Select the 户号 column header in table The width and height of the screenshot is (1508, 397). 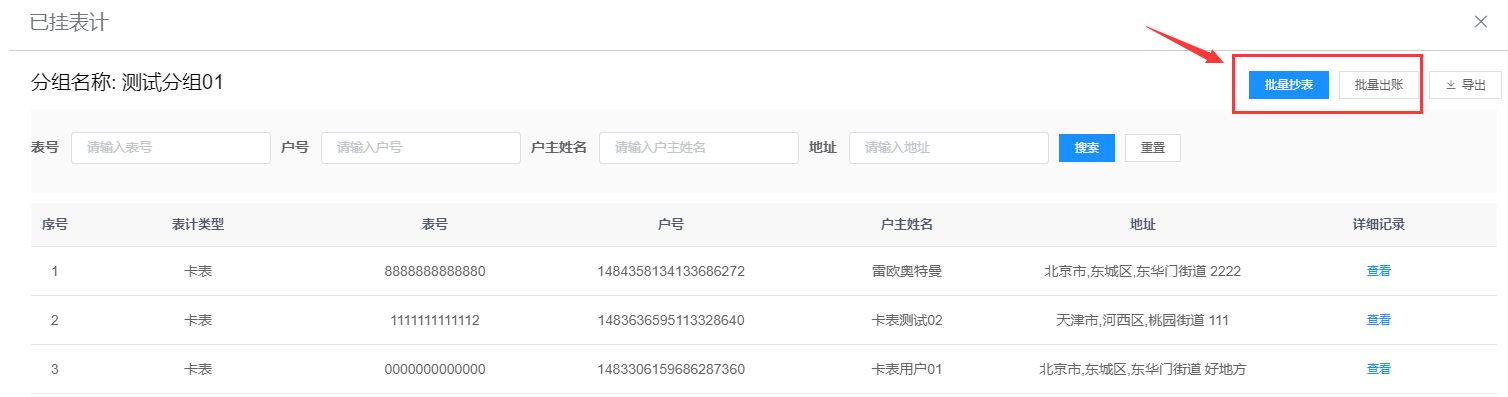click(671, 224)
